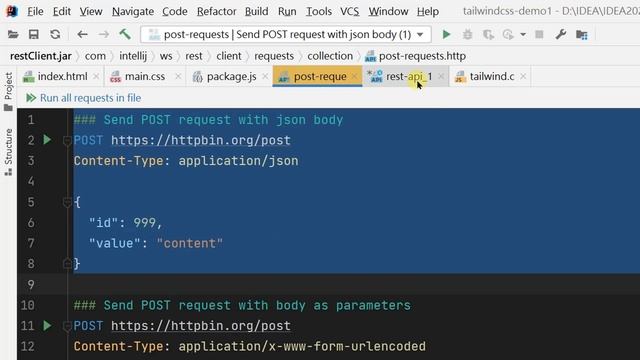
Task: Close the index.html tab
Action: [96, 76]
